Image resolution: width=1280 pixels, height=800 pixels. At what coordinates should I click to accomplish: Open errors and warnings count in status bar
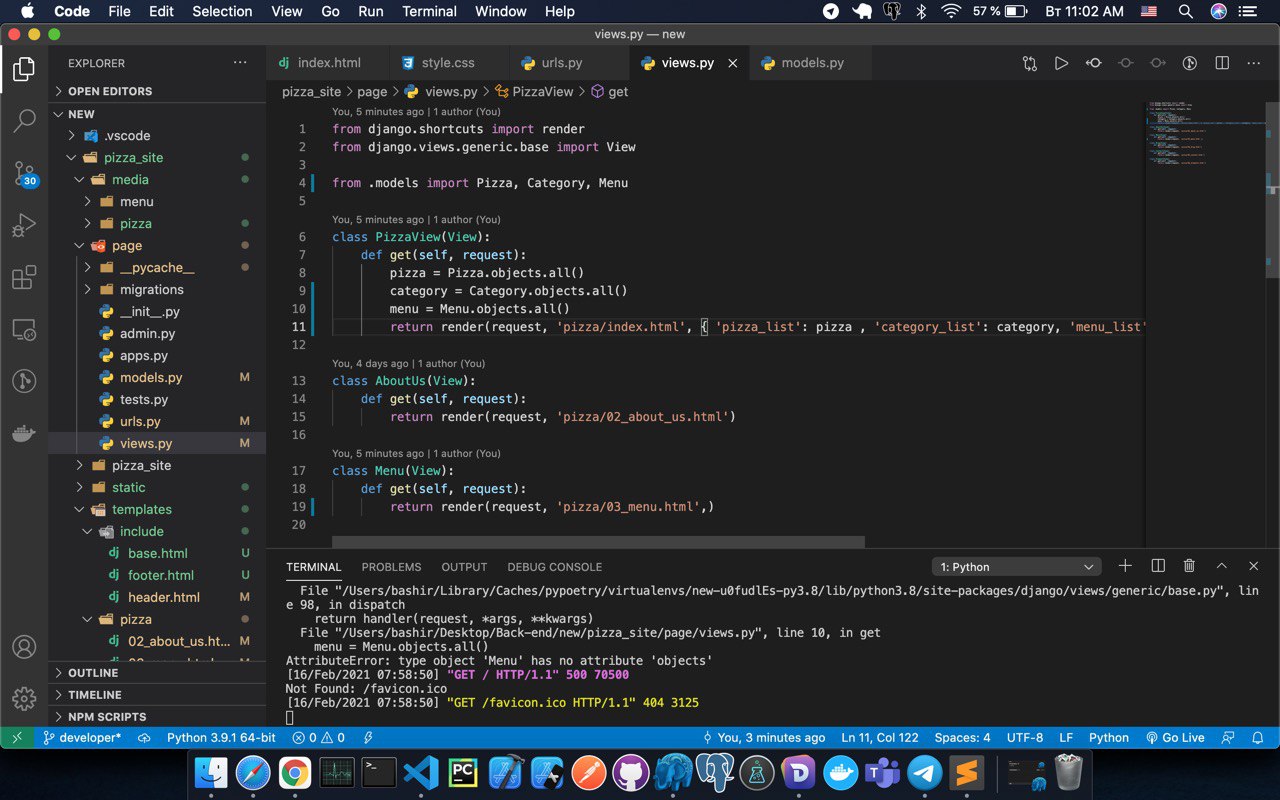click(x=318, y=738)
